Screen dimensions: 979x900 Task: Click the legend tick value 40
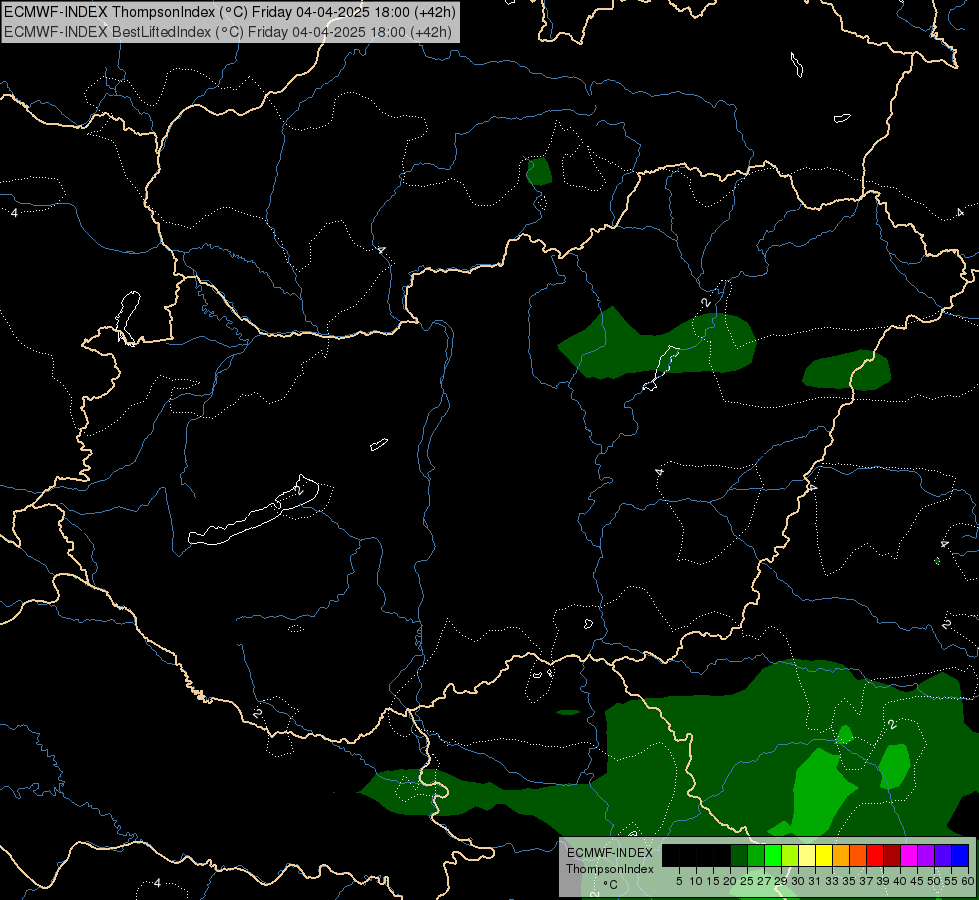pos(900,881)
